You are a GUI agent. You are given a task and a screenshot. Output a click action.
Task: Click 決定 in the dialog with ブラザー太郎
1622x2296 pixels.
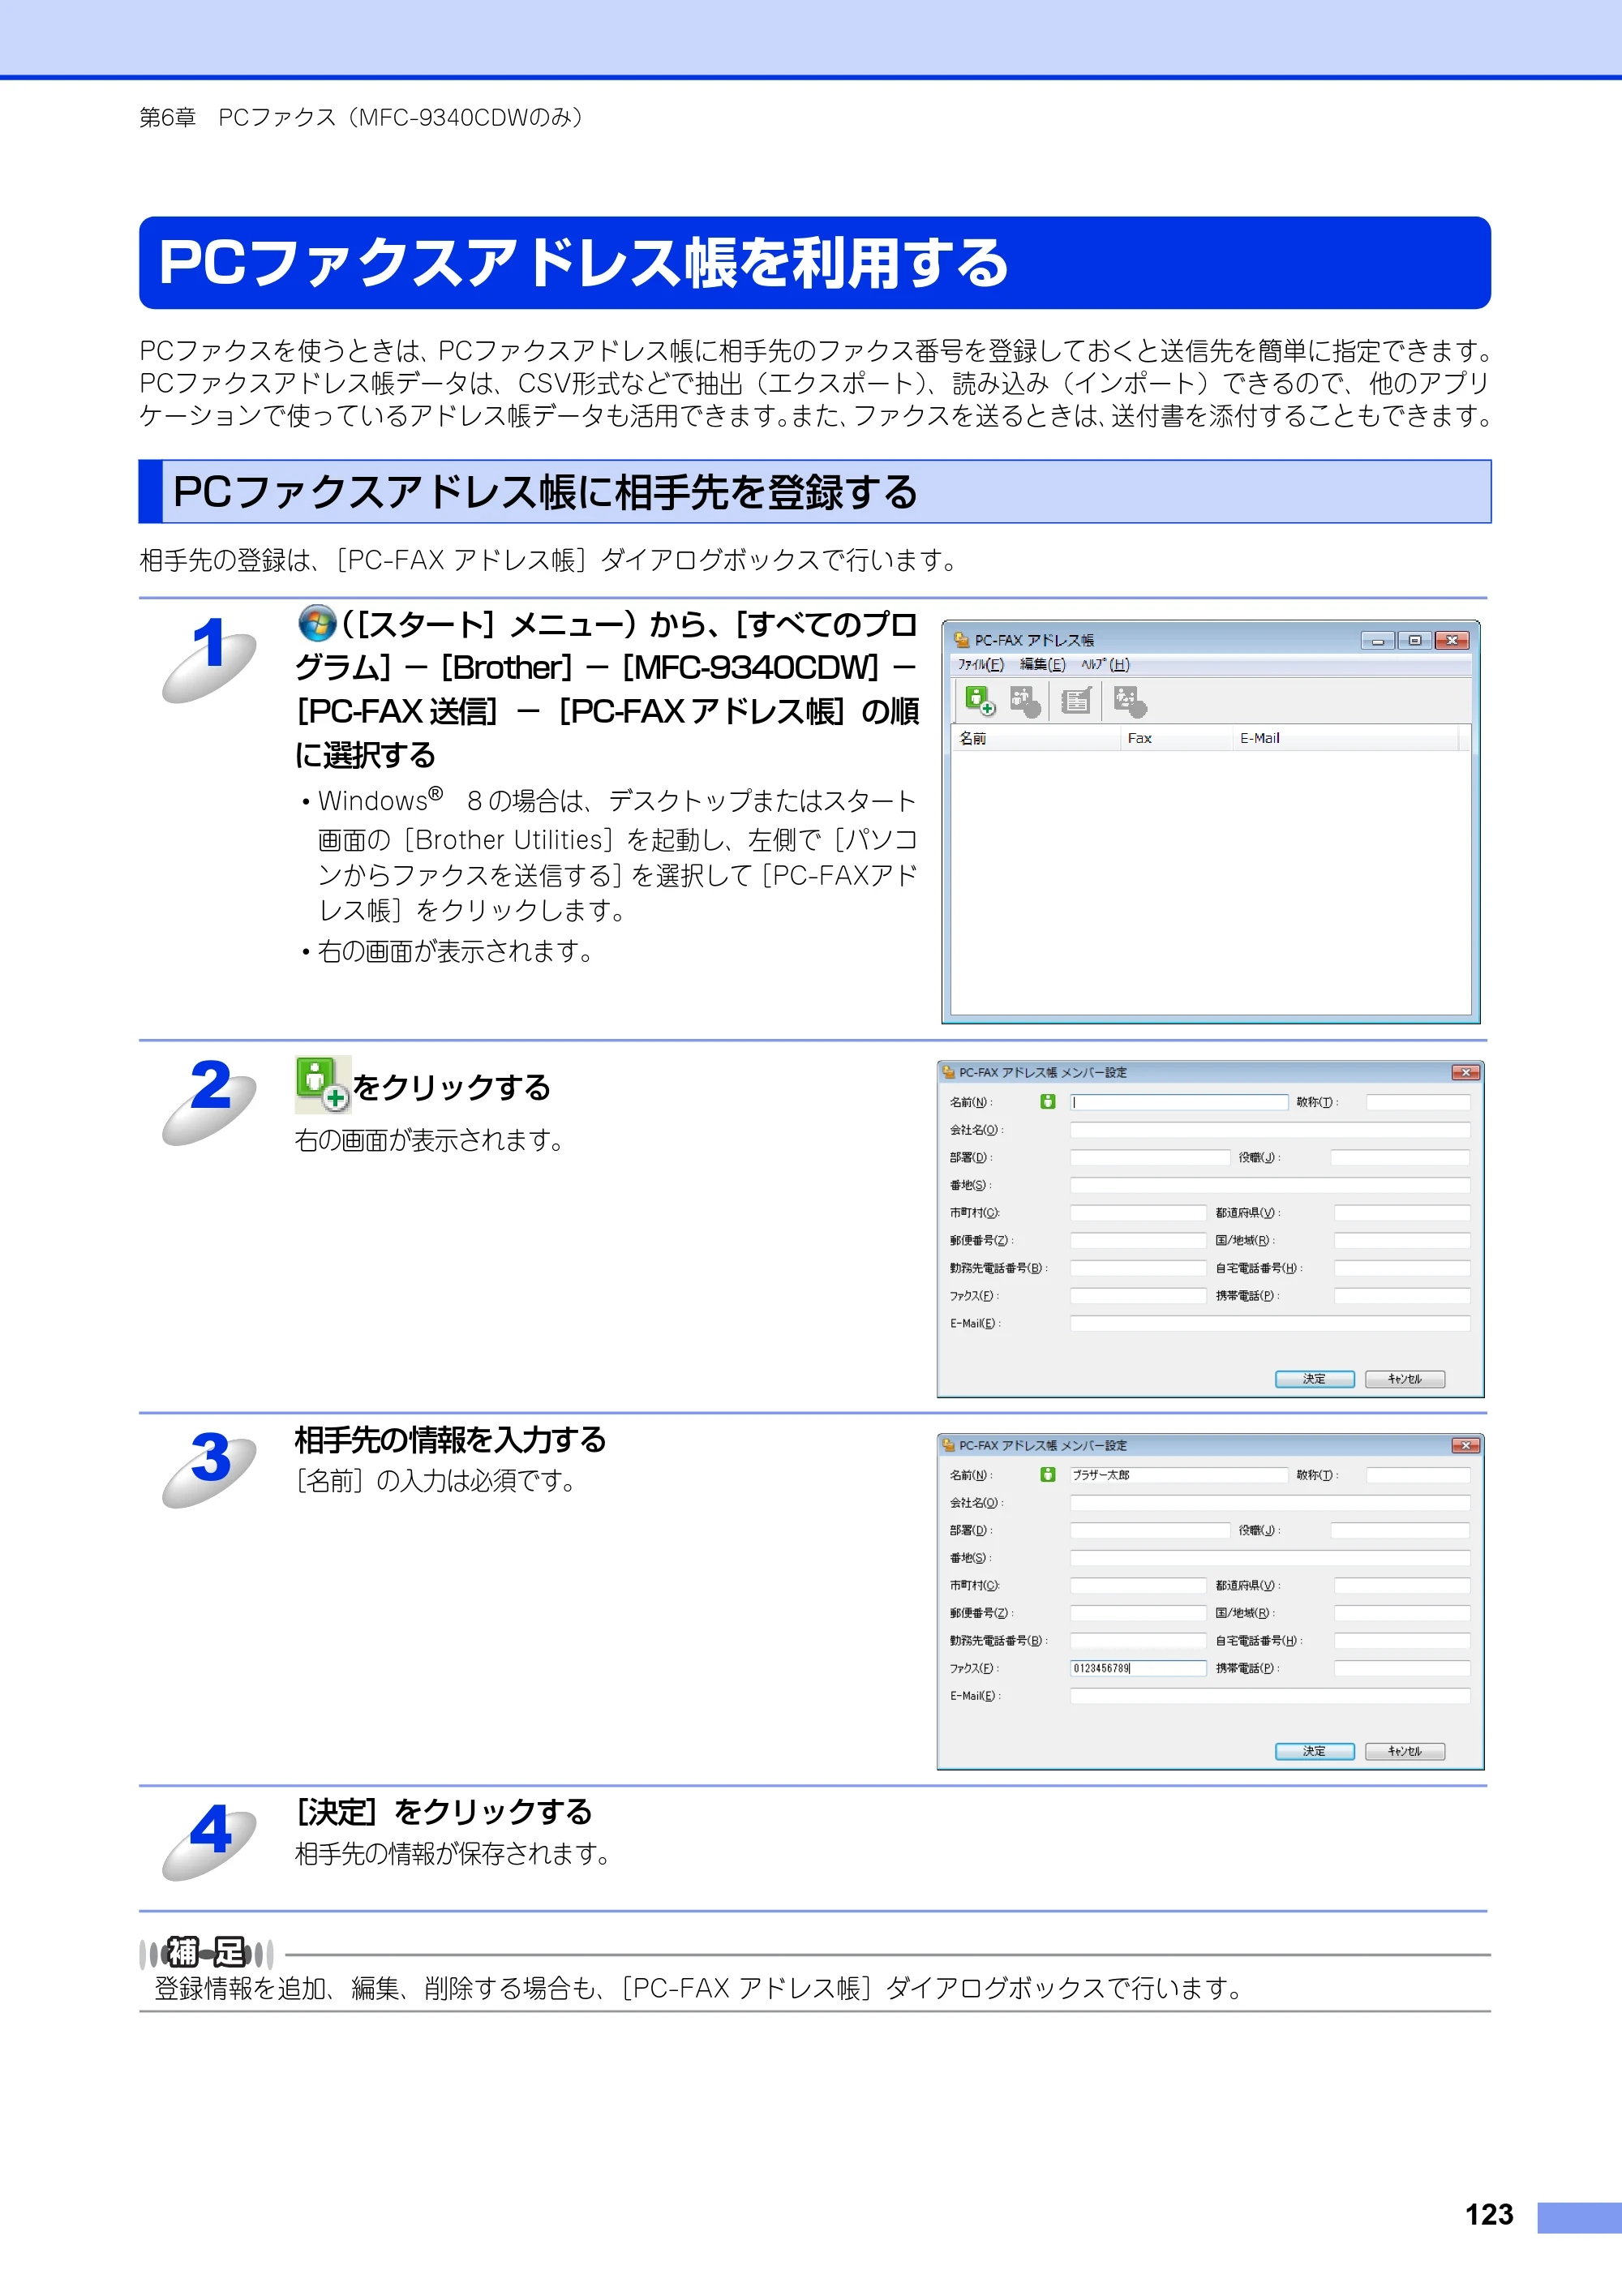click(x=1314, y=1751)
